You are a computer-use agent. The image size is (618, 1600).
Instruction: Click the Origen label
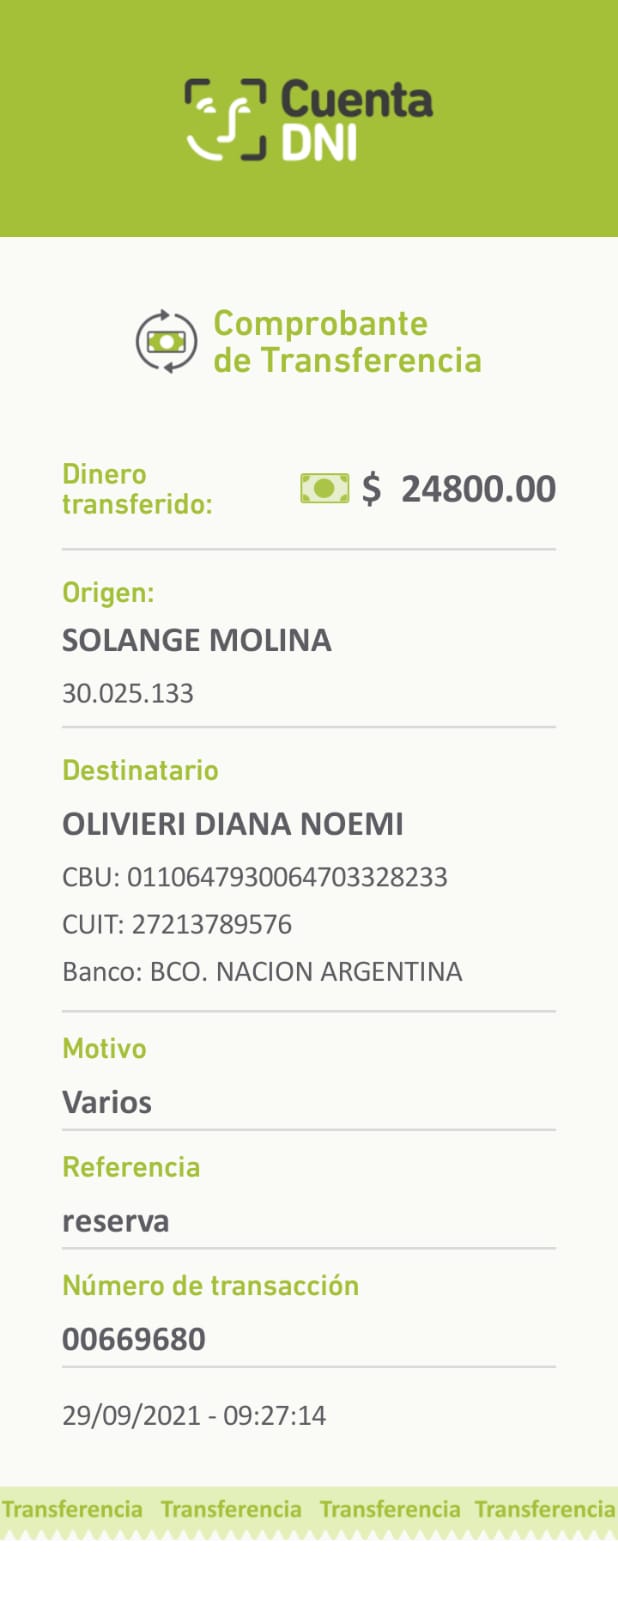[x=108, y=593]
